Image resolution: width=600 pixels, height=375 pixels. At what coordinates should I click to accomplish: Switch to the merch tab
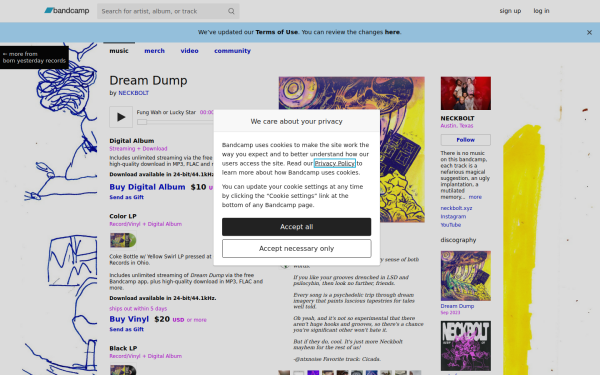[154, 51]
